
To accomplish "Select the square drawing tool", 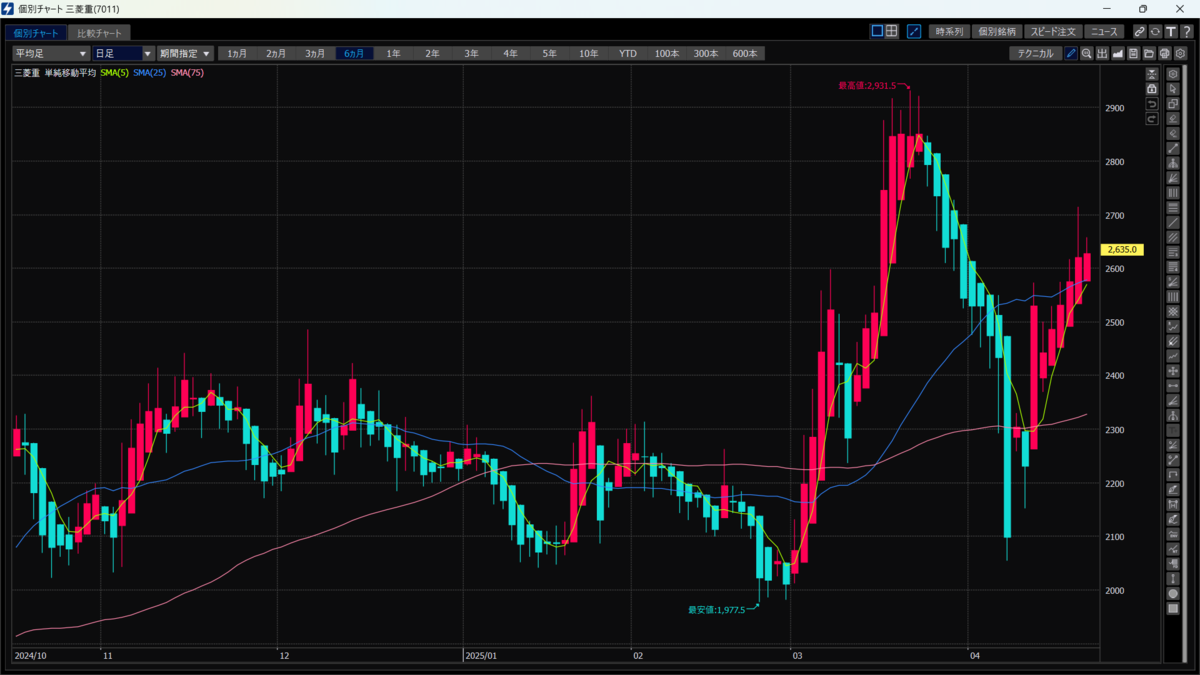I will 1173,608.
